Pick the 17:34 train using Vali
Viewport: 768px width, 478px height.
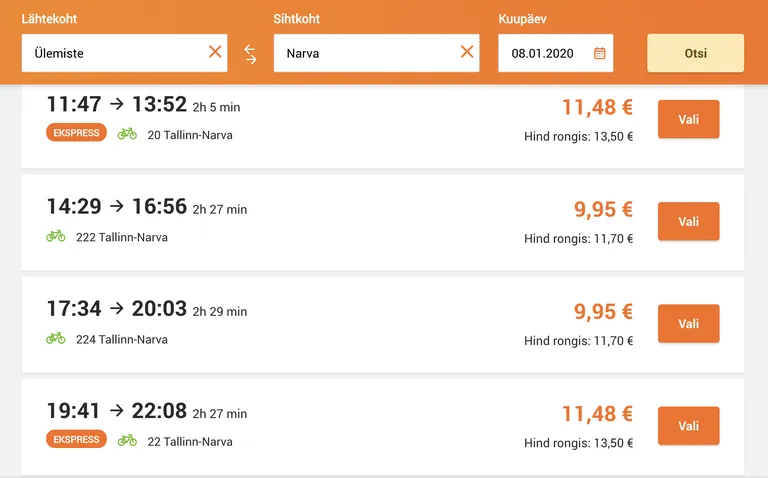[689, 323]
